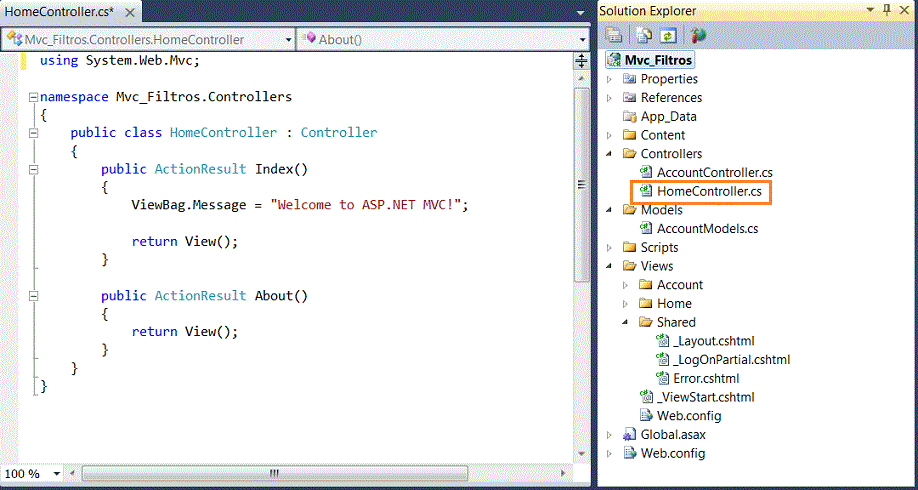Viewport: 918px width, 490px height.
Task: Select the Controllers folder label
Action: tap(672, 153)
